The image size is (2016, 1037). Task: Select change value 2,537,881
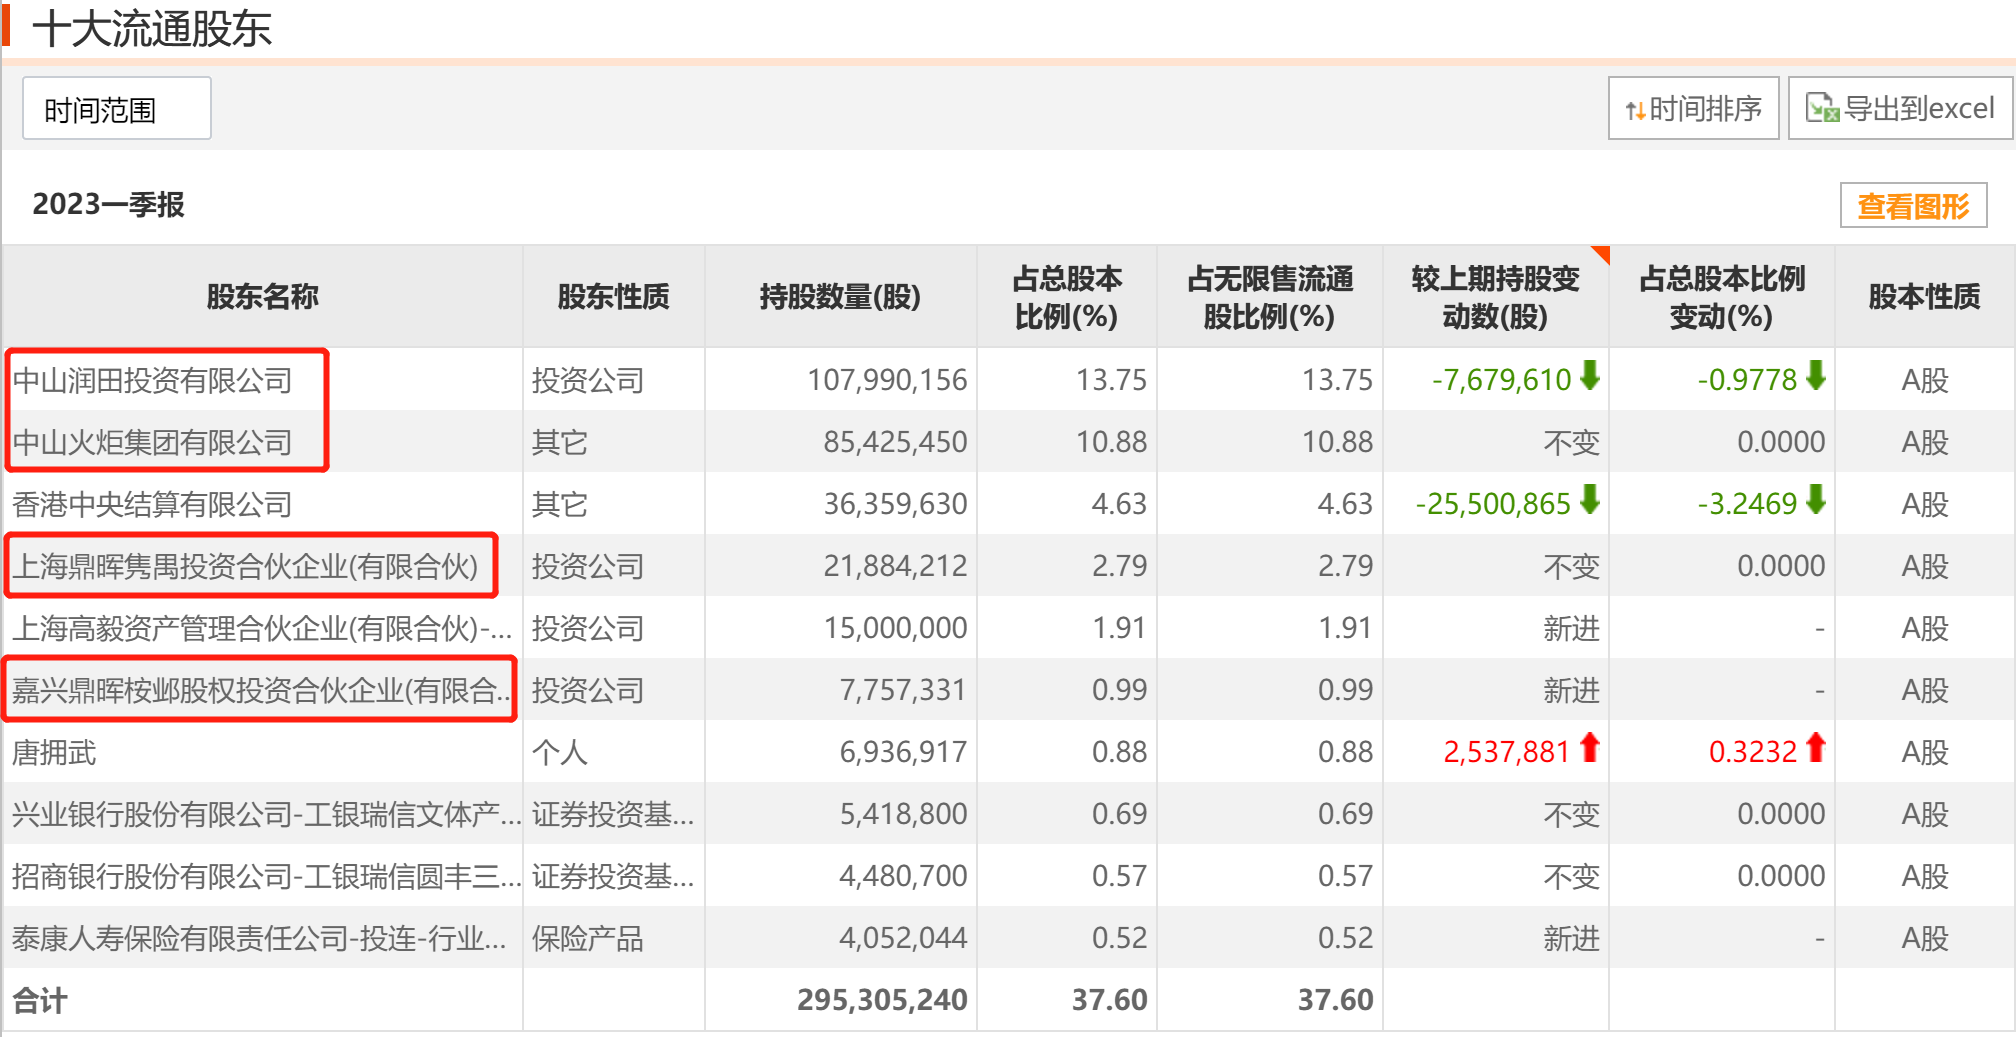[1506, 752]
